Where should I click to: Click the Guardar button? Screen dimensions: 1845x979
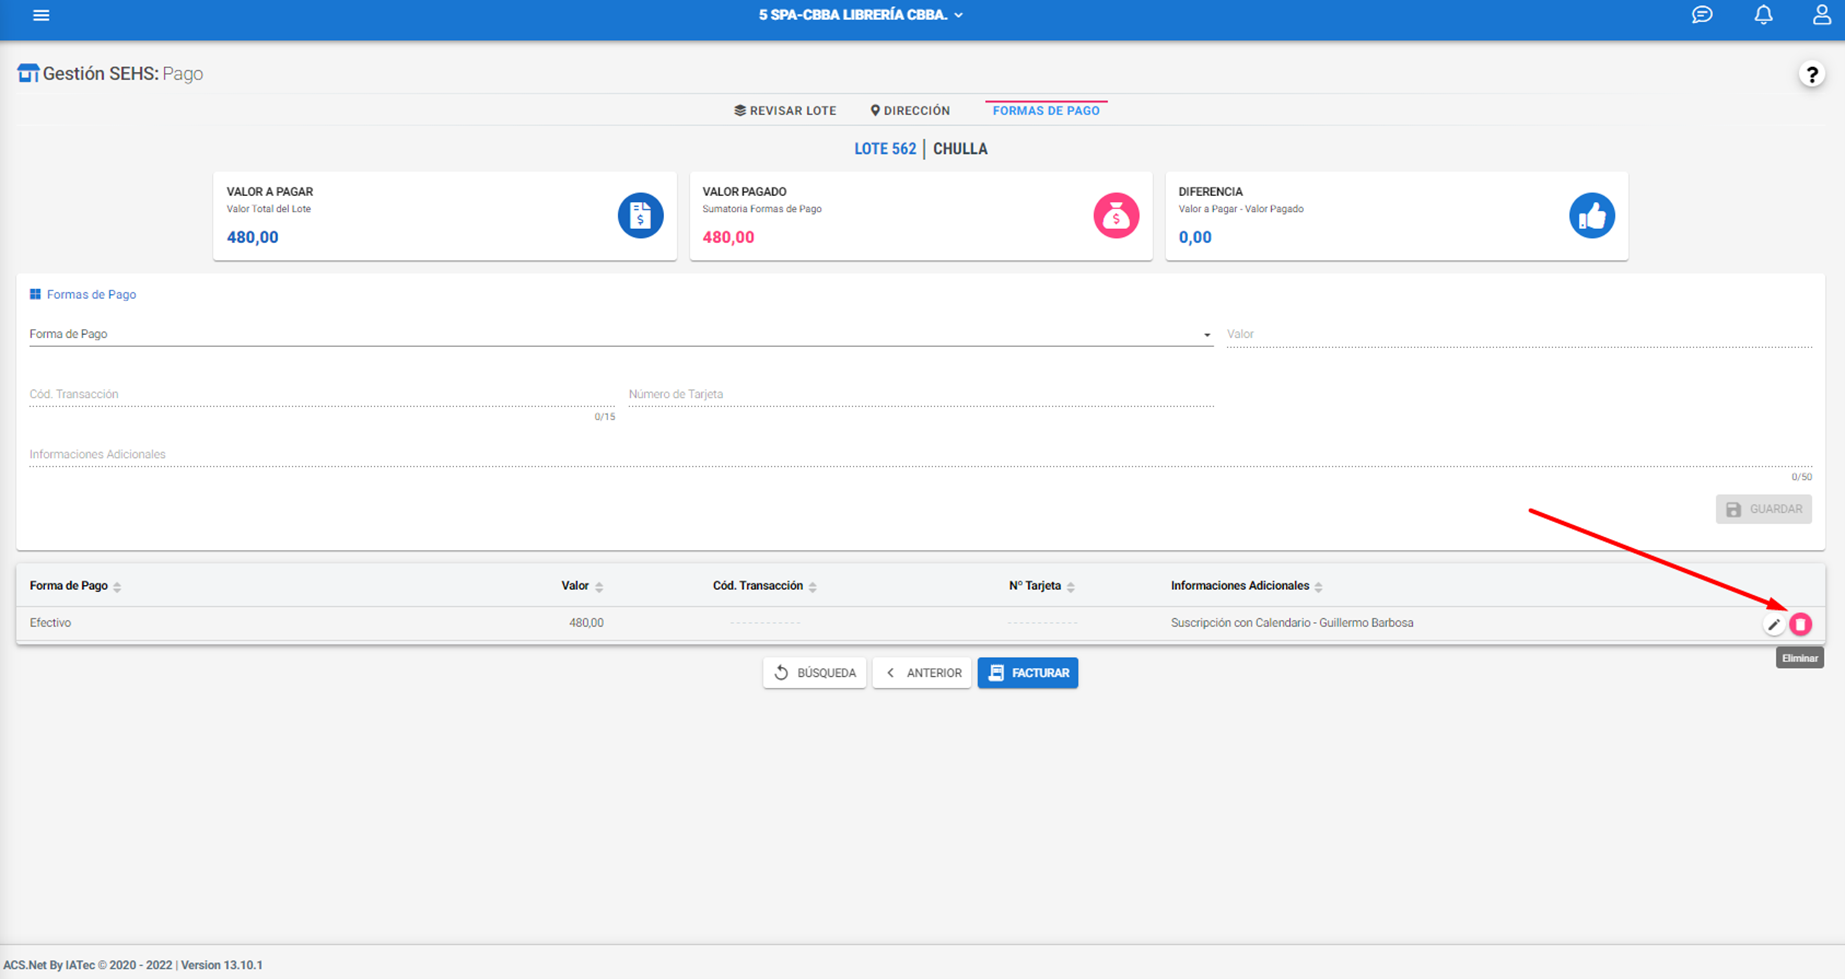coord(1764,509)
